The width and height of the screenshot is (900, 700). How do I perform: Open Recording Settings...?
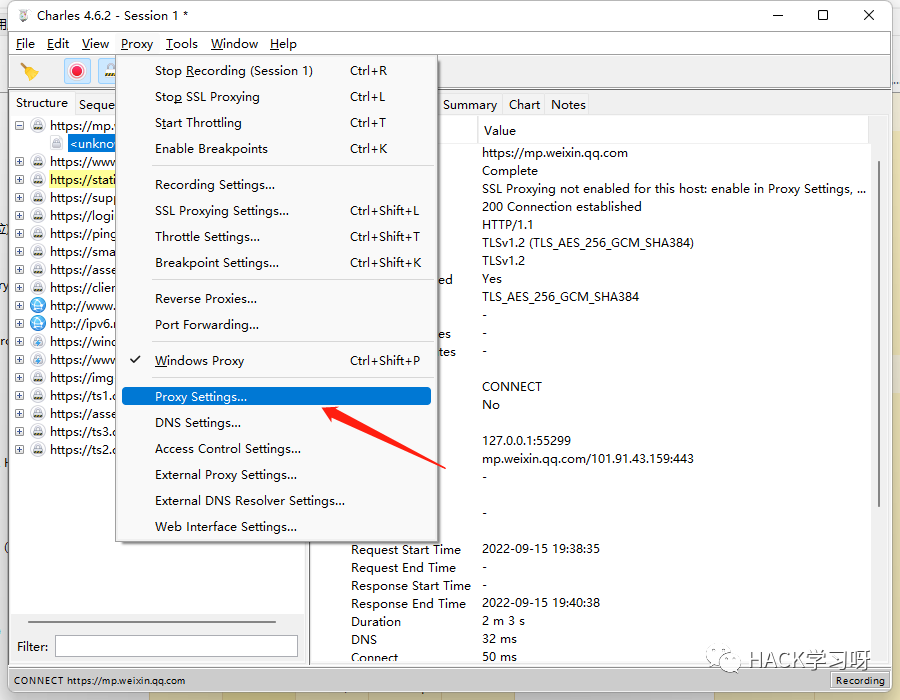click(276, 185)
